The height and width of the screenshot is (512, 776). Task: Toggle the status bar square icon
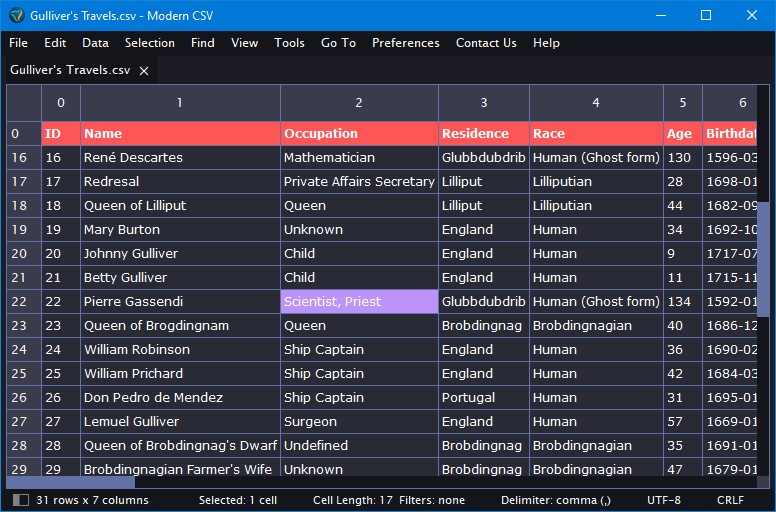pyautogui.click(x=20, y=500)
